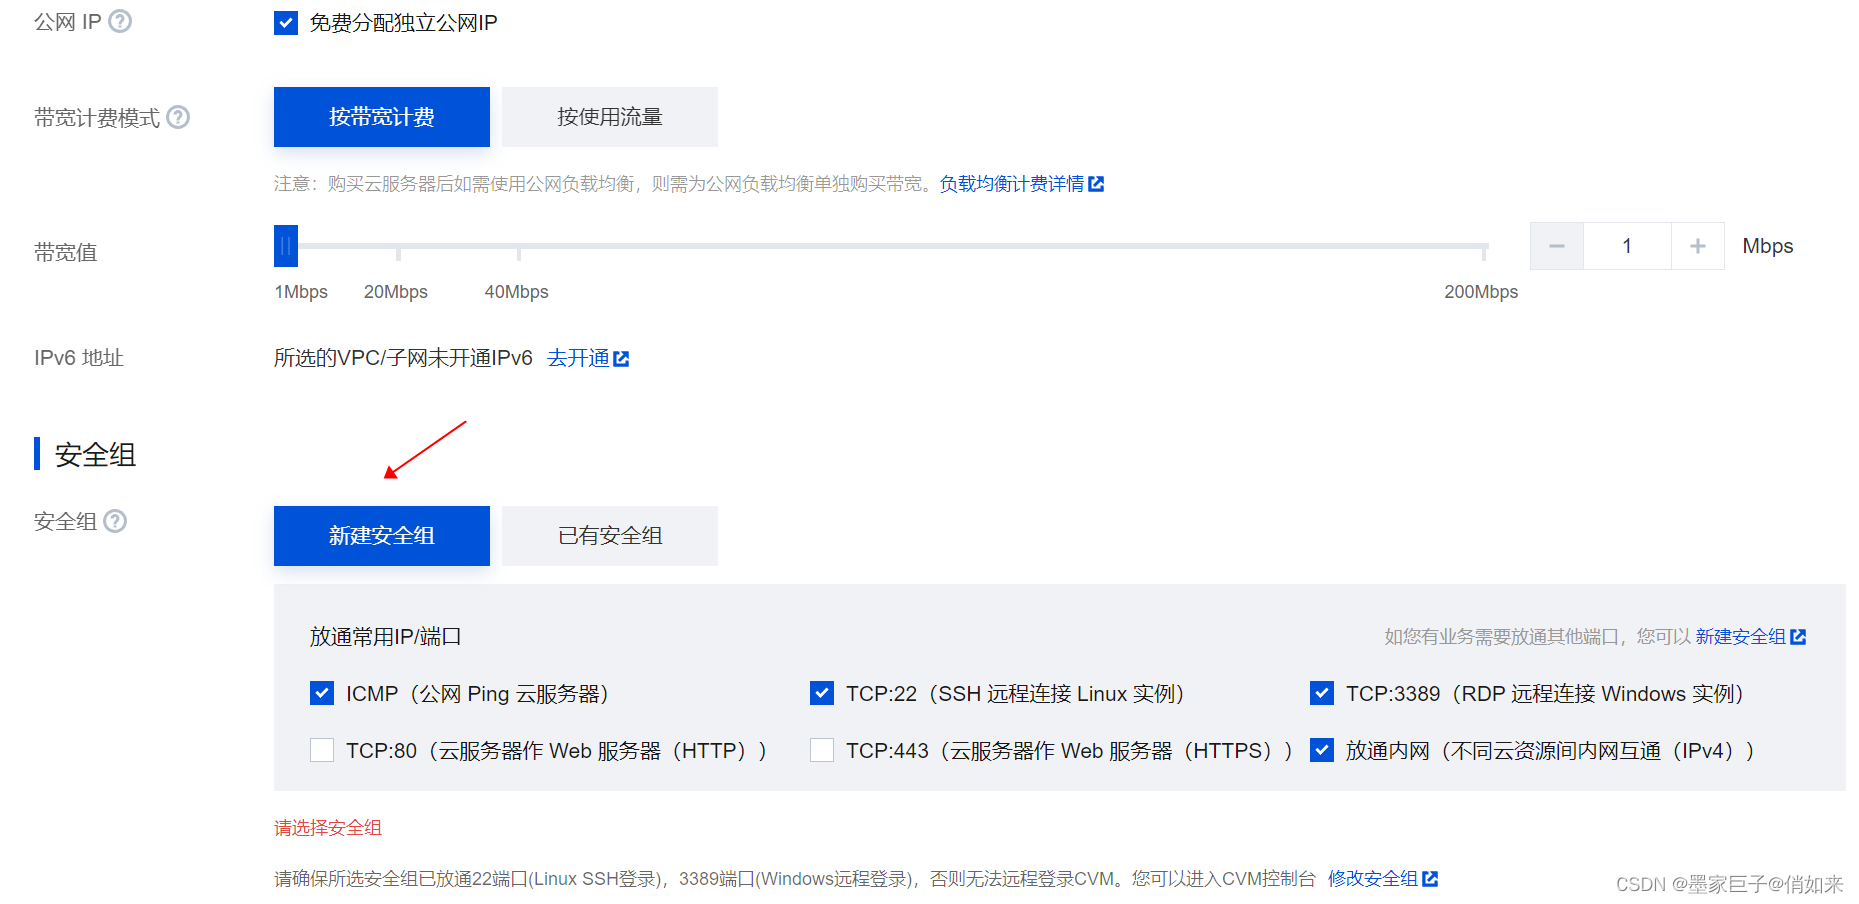Viewport: 1859px width, 904px height.
Task: Select the 已有安全组 tab
Action: (x=609, y=535)
